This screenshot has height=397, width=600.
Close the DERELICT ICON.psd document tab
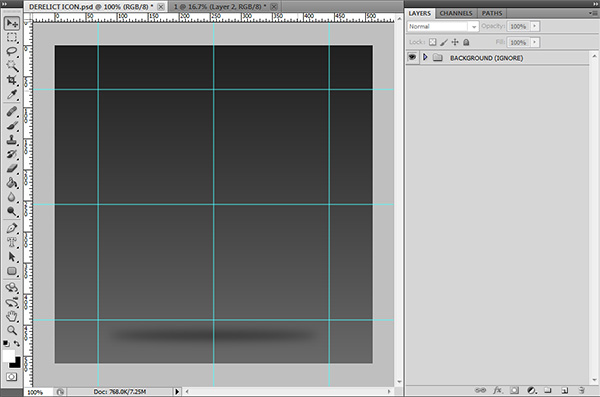161,7
